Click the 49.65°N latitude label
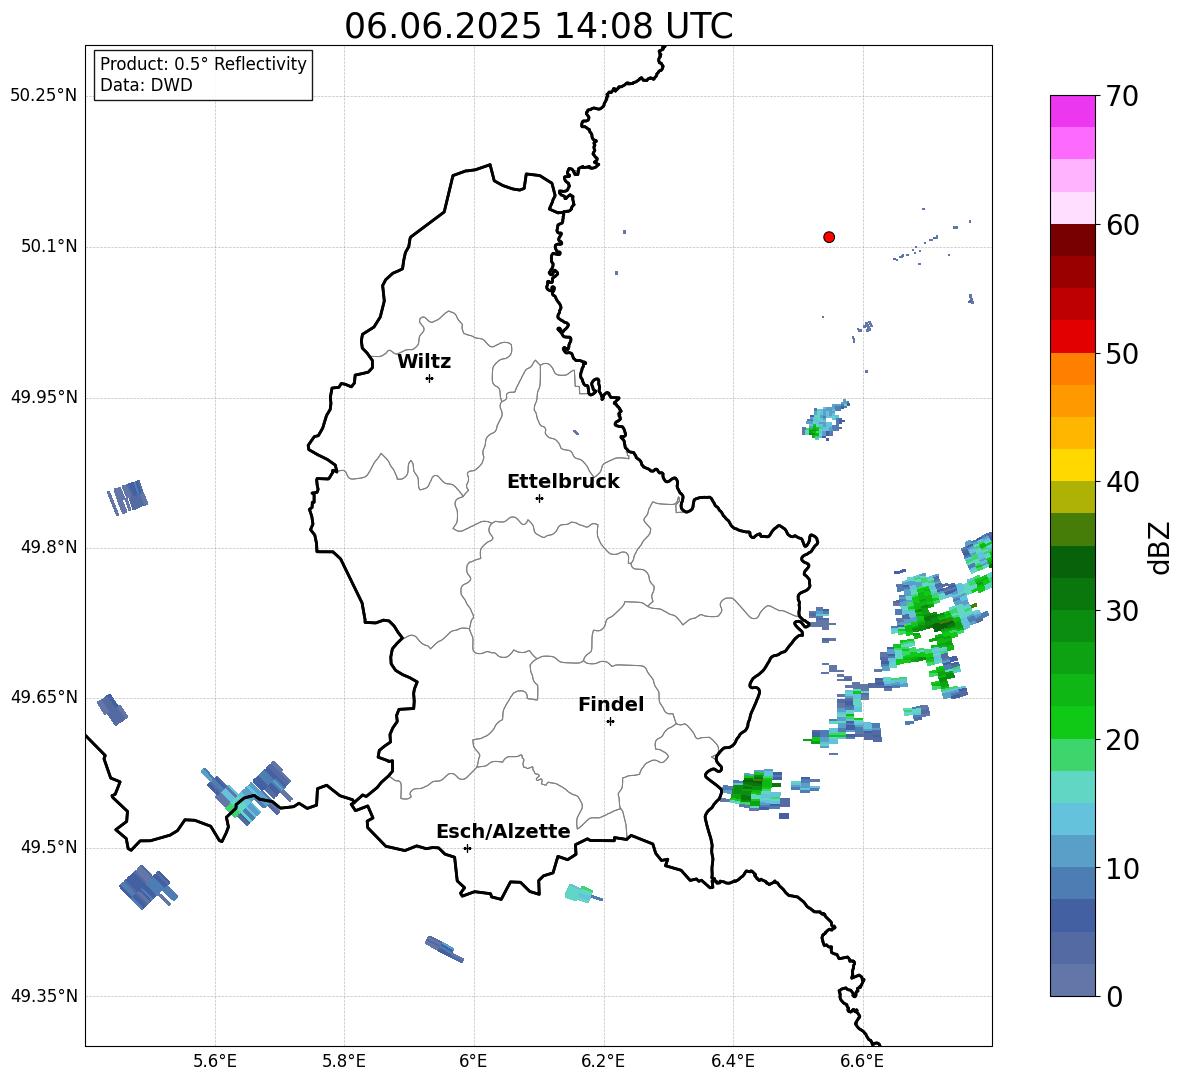1184x1081 pixels. click(x=44, y=697)
